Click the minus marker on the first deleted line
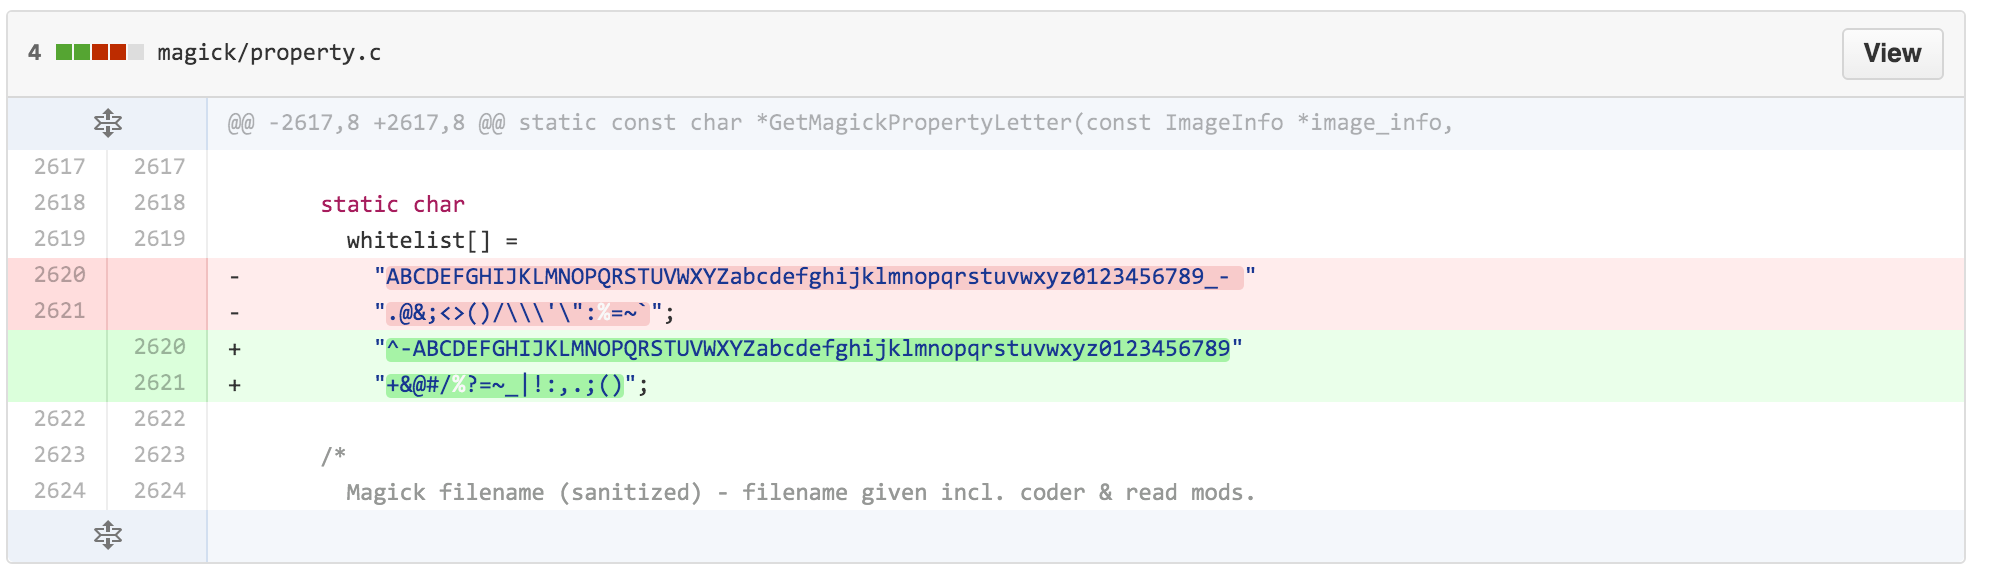The height and width of the screenshot is (570, 1998). 234,276
